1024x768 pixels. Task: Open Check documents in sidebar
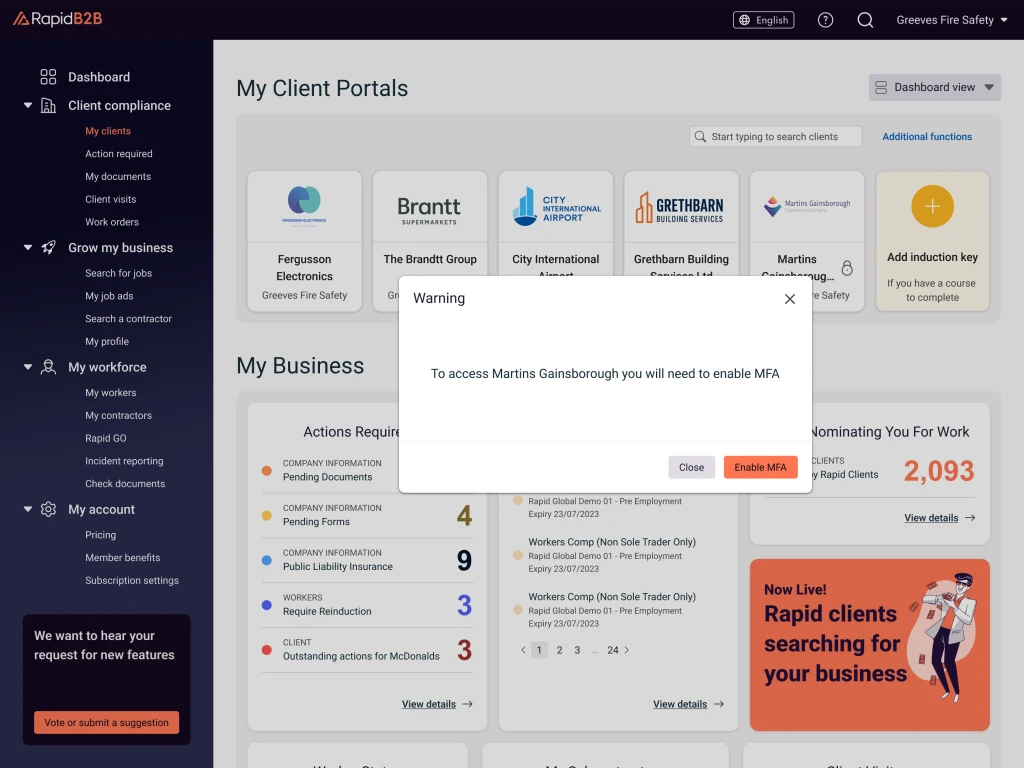(125, 485)
